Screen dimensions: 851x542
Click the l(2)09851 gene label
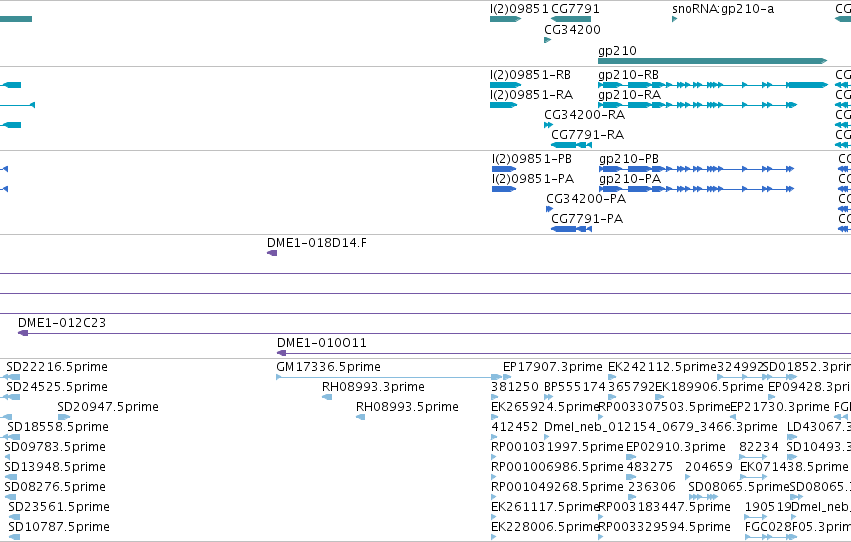point(519,9)
